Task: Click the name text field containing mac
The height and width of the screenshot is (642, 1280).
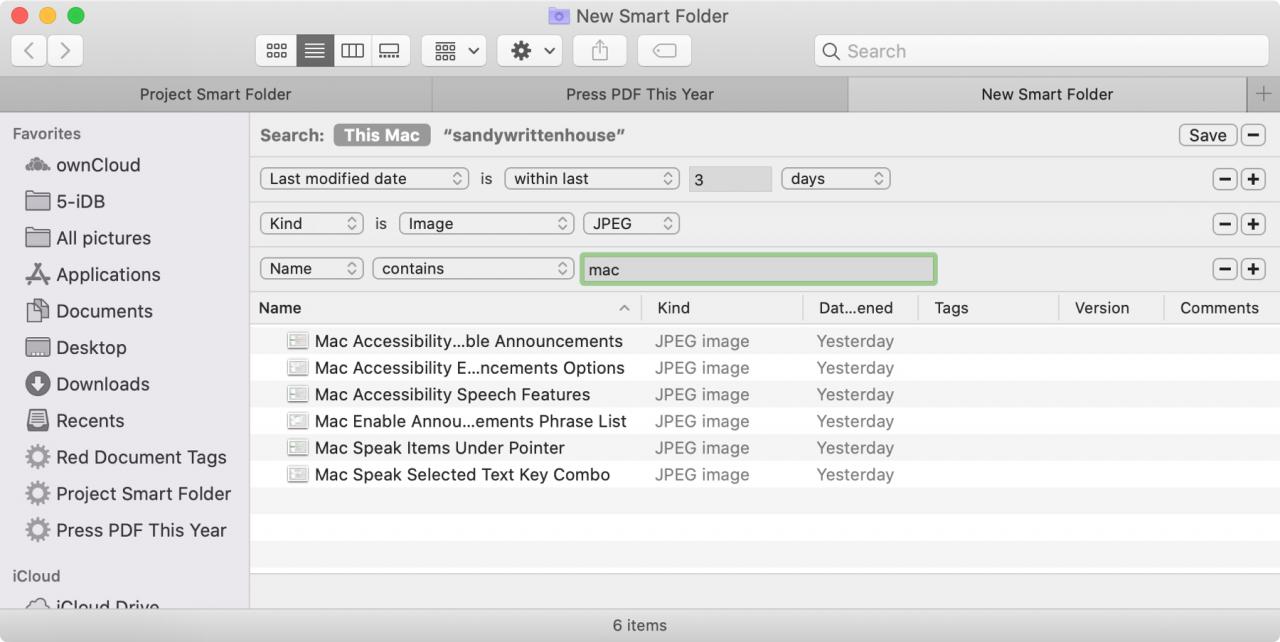Action: [x=758, y=269]
